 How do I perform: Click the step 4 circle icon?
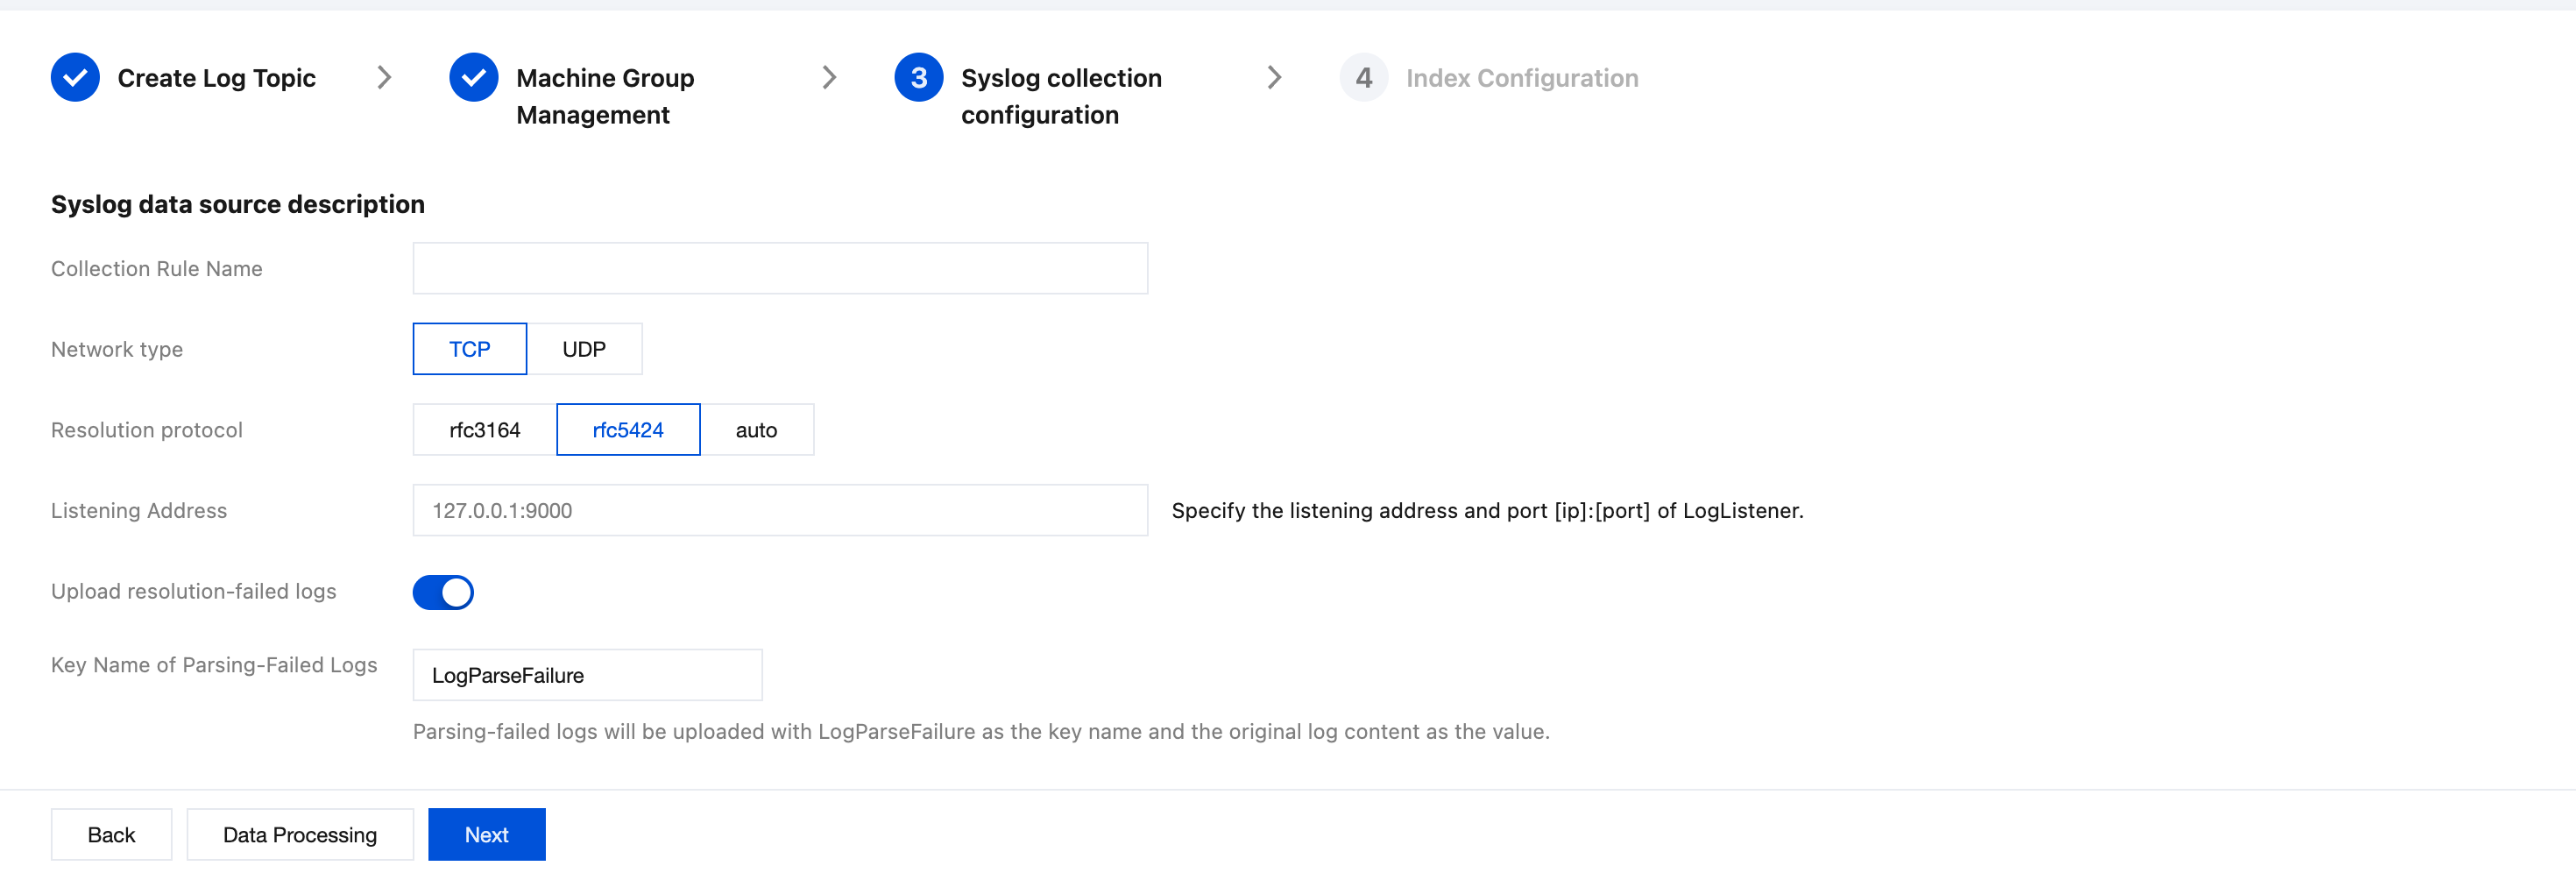pos(1363,78)
